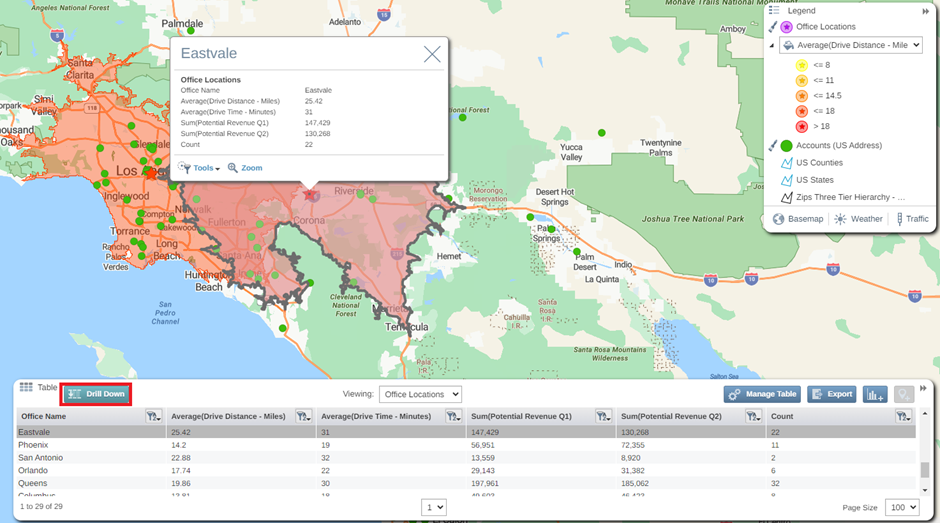Click the red '> 18' legend swatch
940x523 pixels.
point(801,126)
